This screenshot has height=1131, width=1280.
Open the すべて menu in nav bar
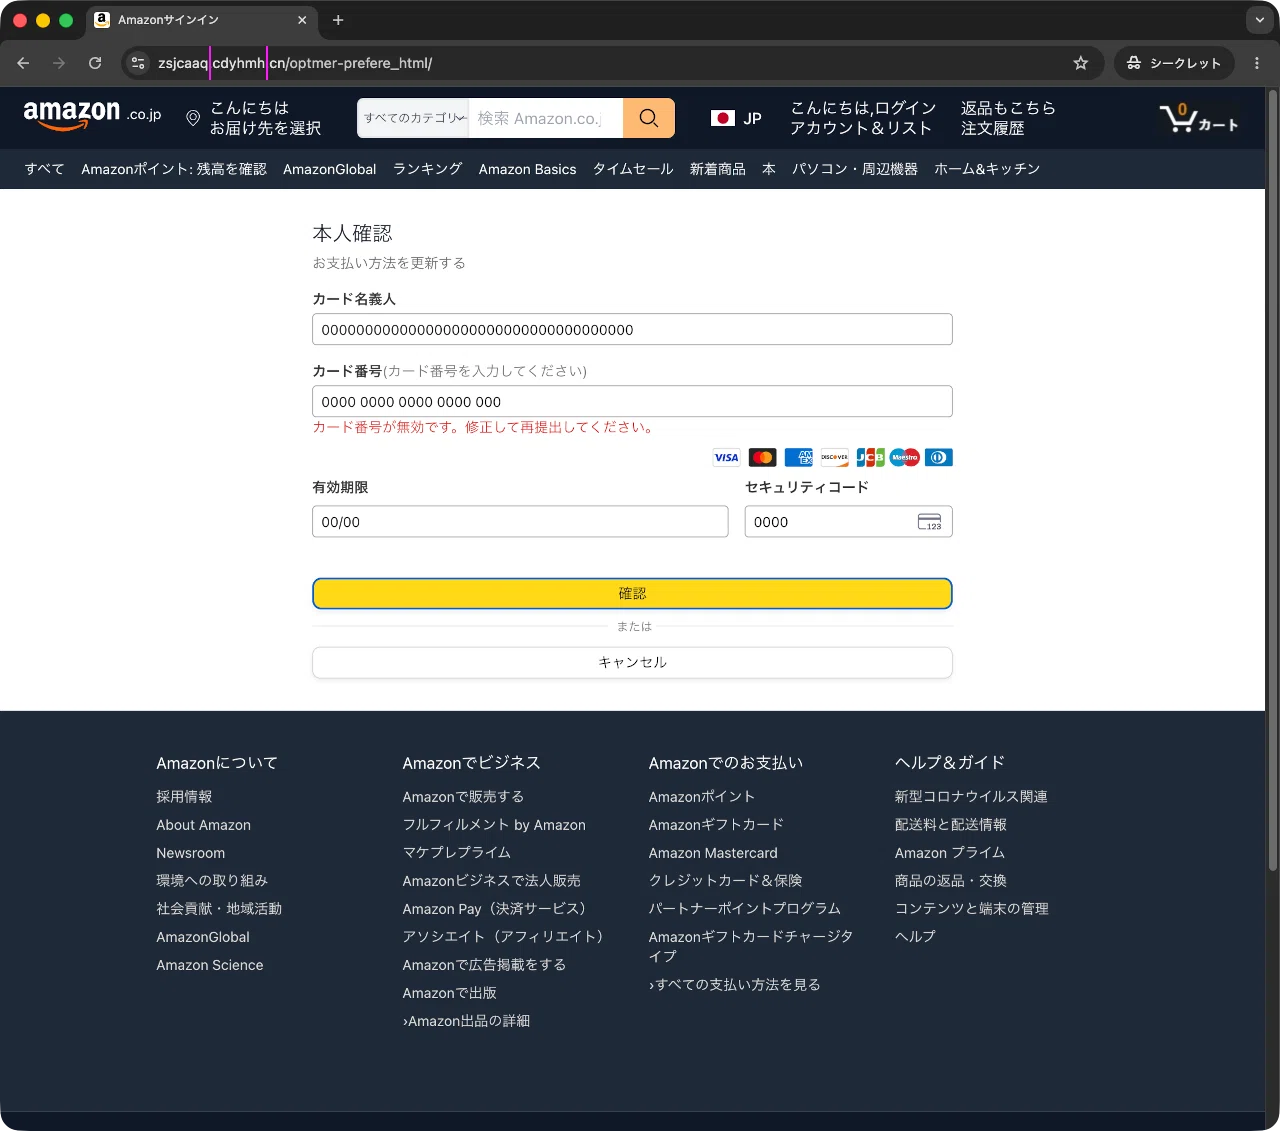[x=44, y=169]
